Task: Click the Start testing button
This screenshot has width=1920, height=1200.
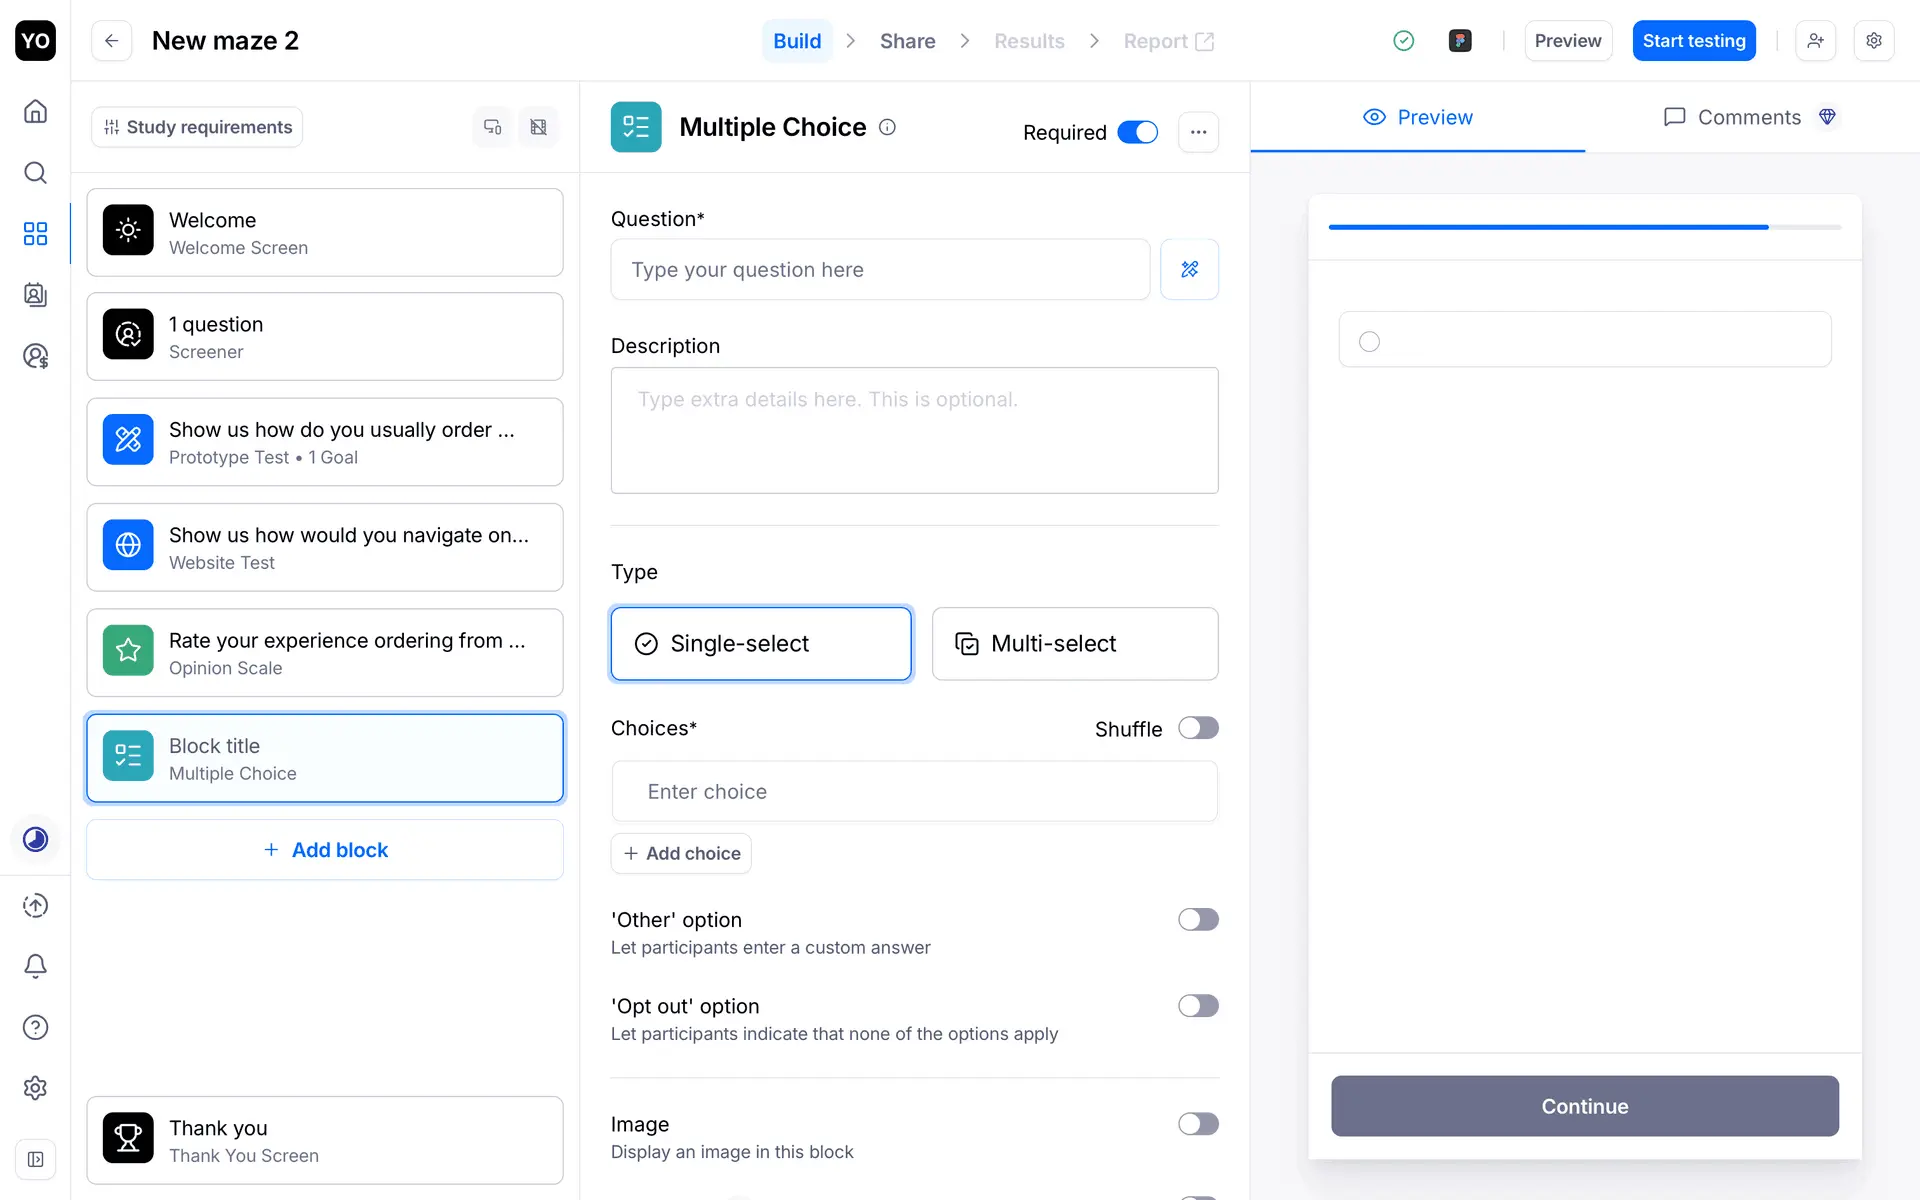Action: click(x=1693, y=41)
